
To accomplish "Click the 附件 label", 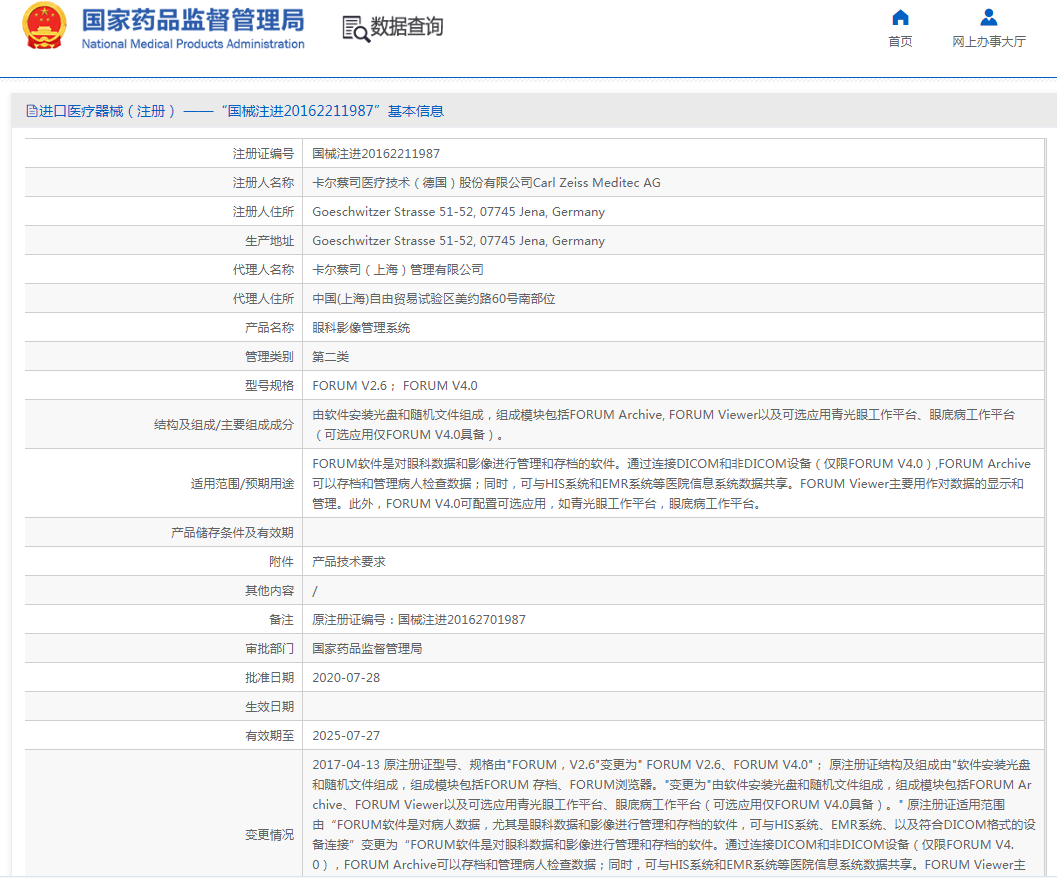I will click(x=281, y=562).
